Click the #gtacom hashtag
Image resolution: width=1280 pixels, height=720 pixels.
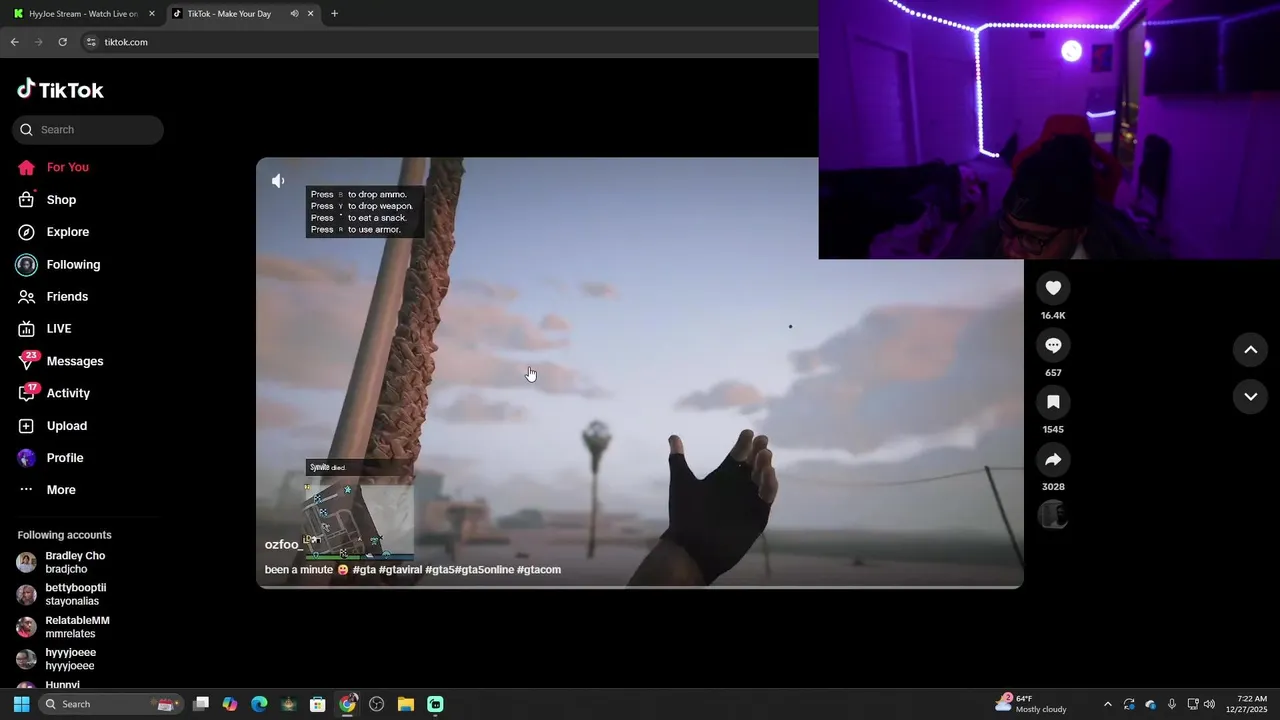pos(539,570)
